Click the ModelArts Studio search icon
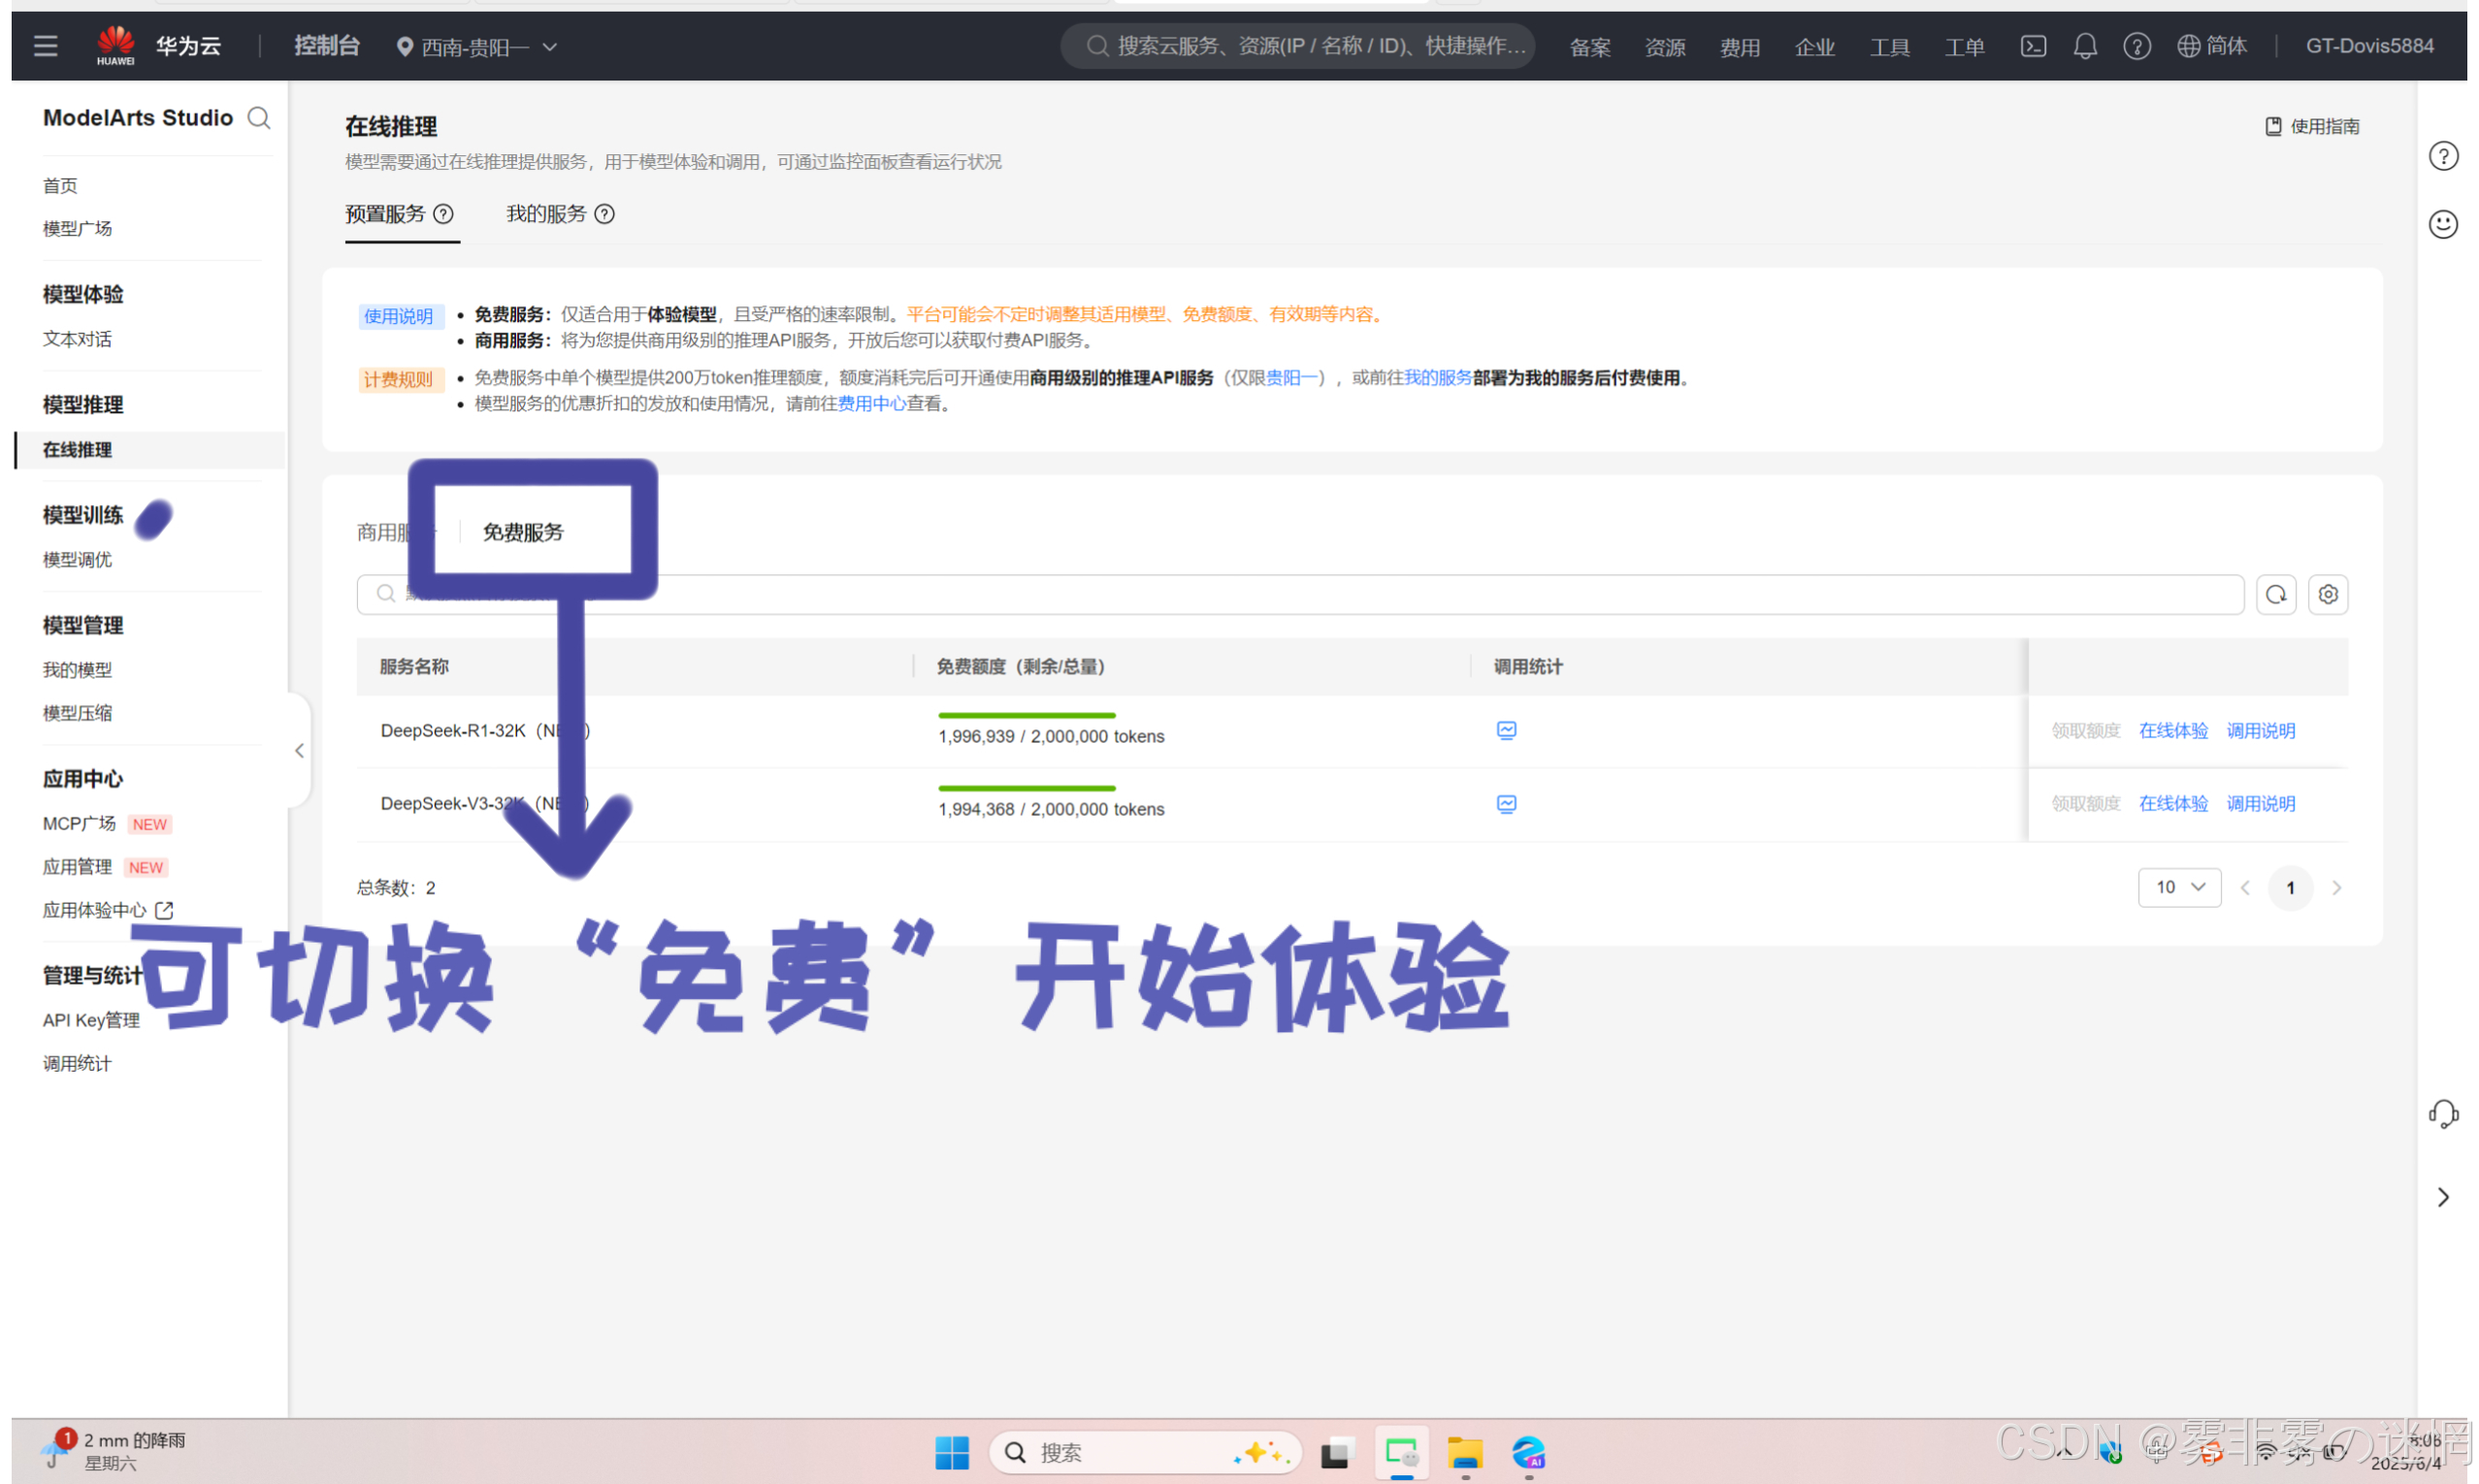 [x=259, y=118]
